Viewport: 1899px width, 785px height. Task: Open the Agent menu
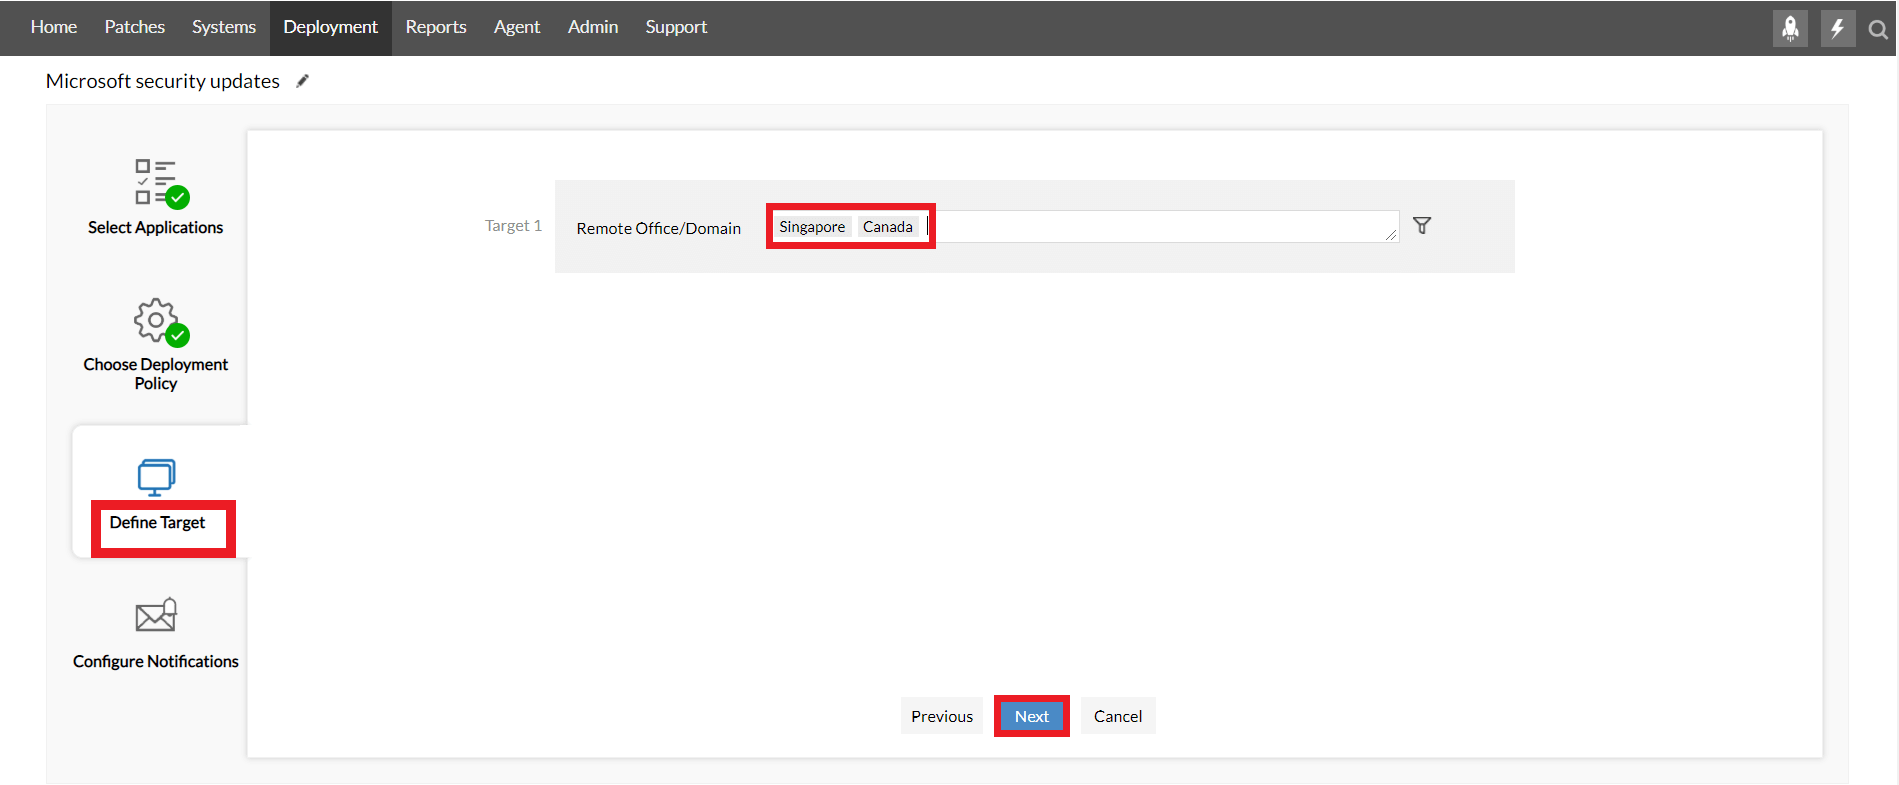point(517,27)
